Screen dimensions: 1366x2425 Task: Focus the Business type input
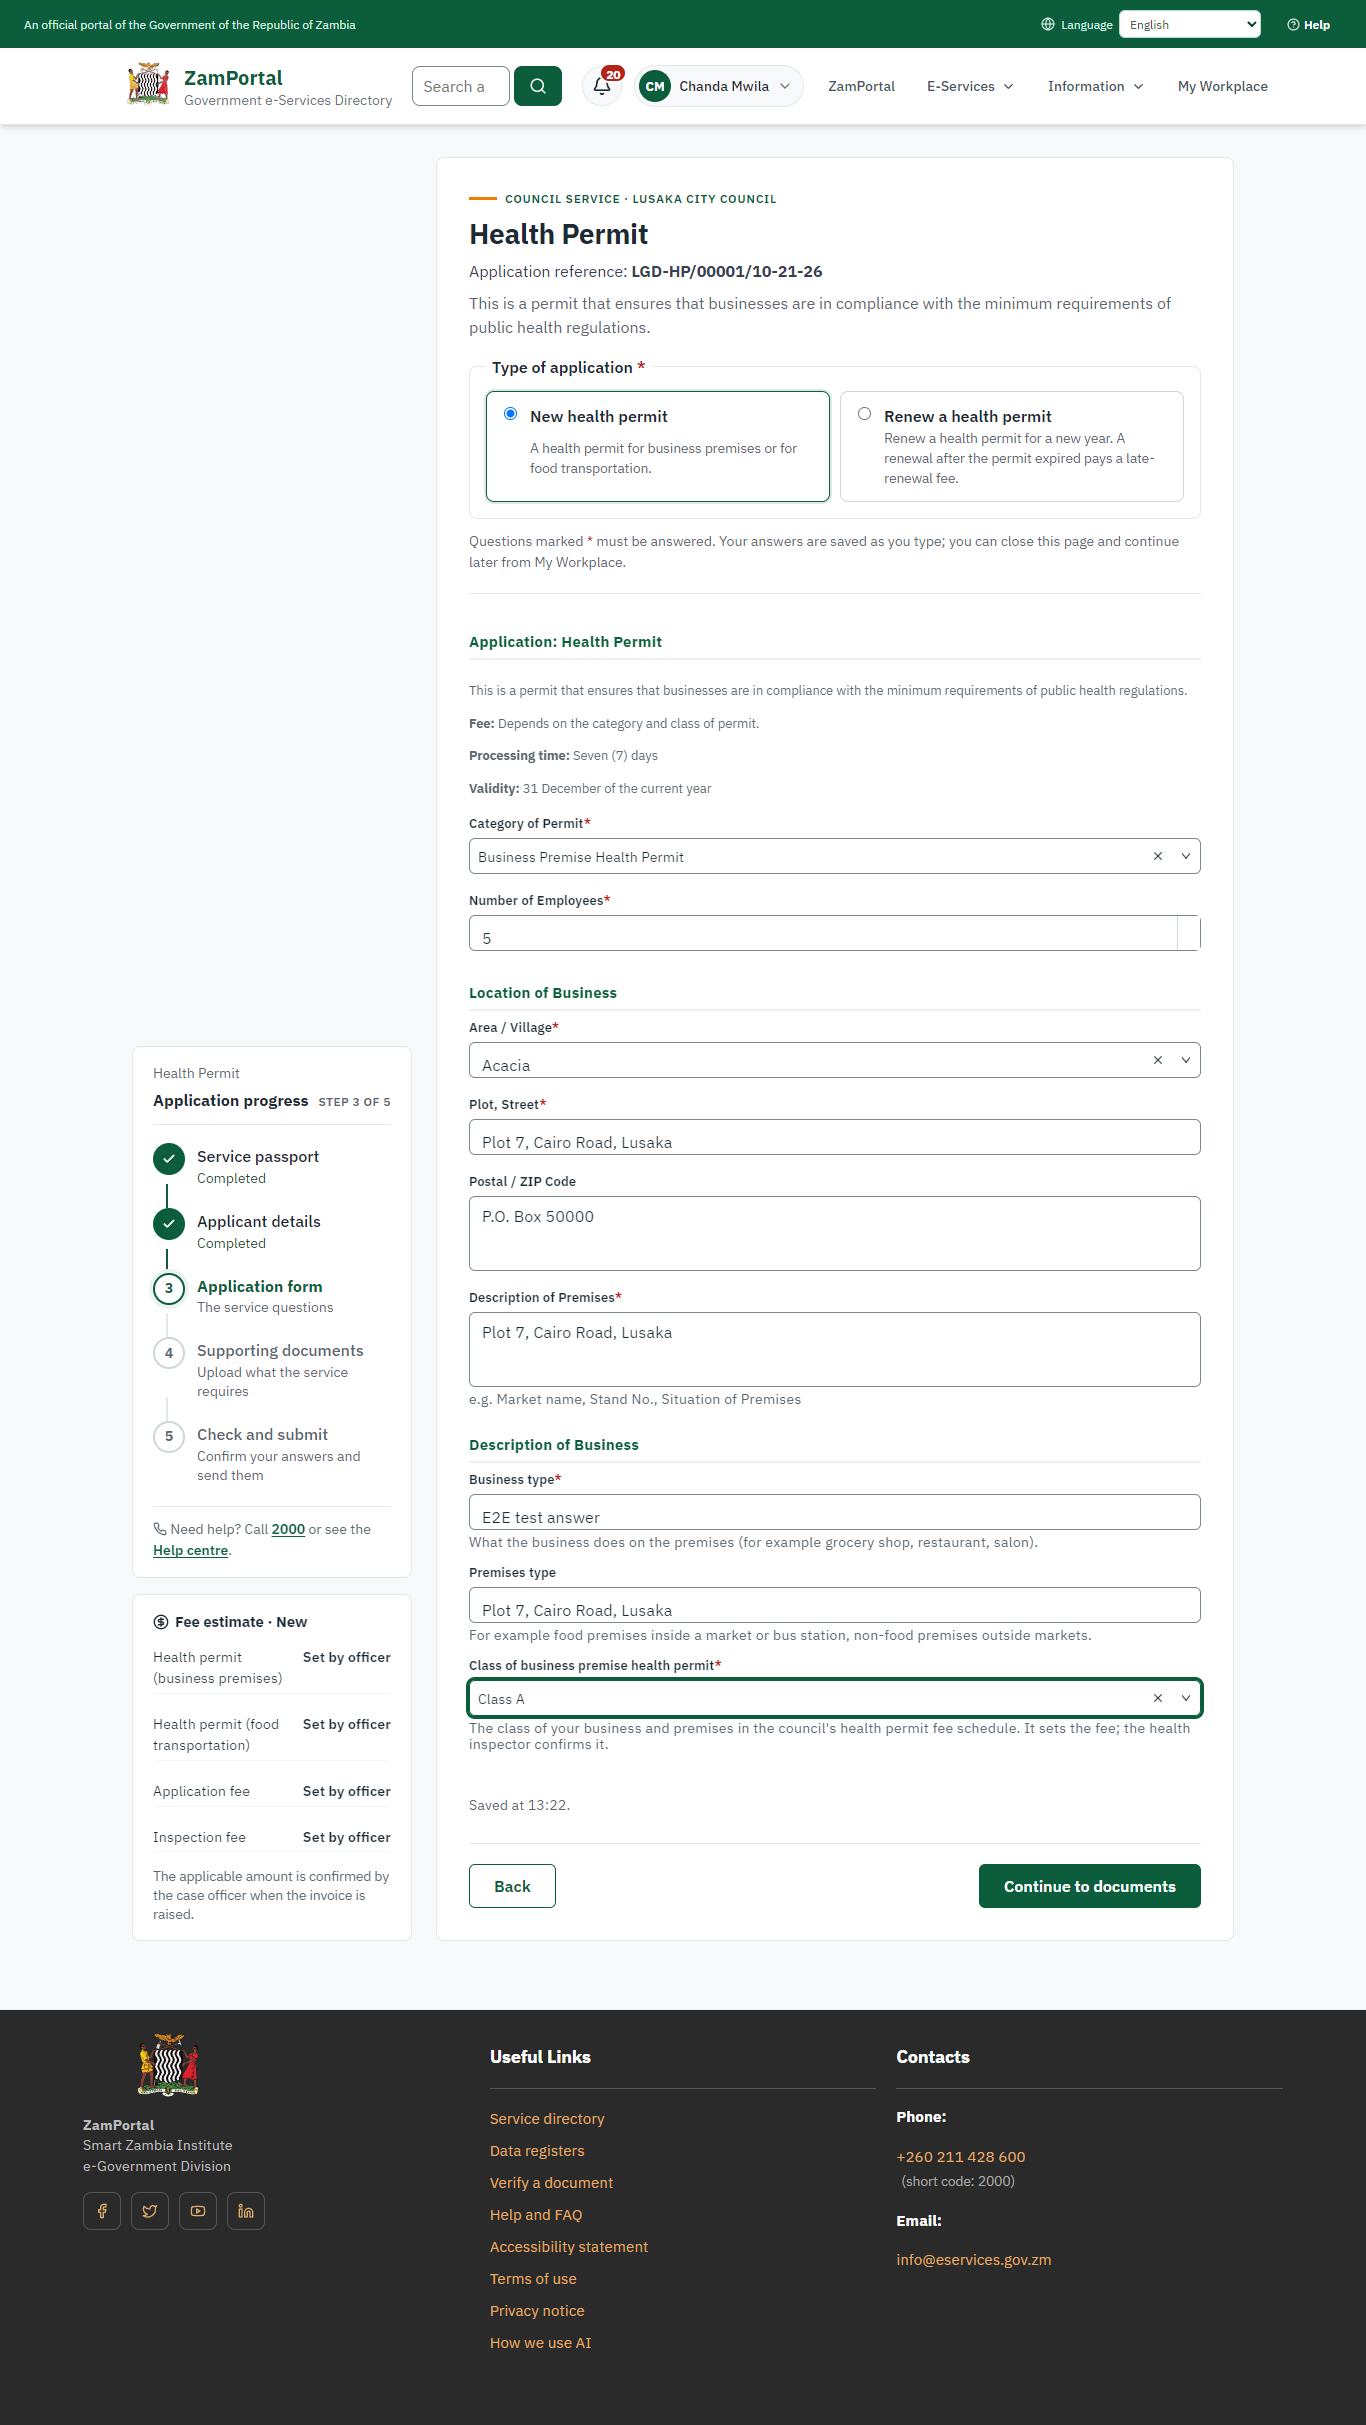pyautogui.click(x=835, y=1512)
